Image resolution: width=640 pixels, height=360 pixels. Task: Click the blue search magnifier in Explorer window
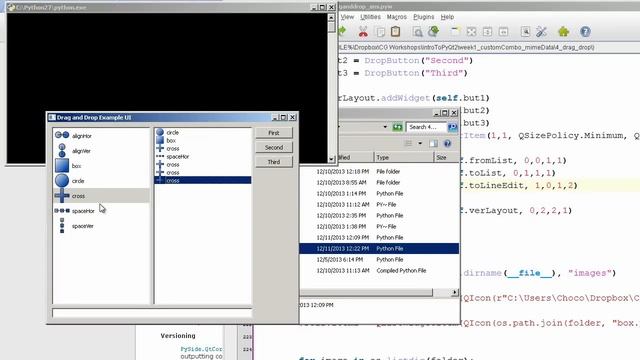pos(453,127)
